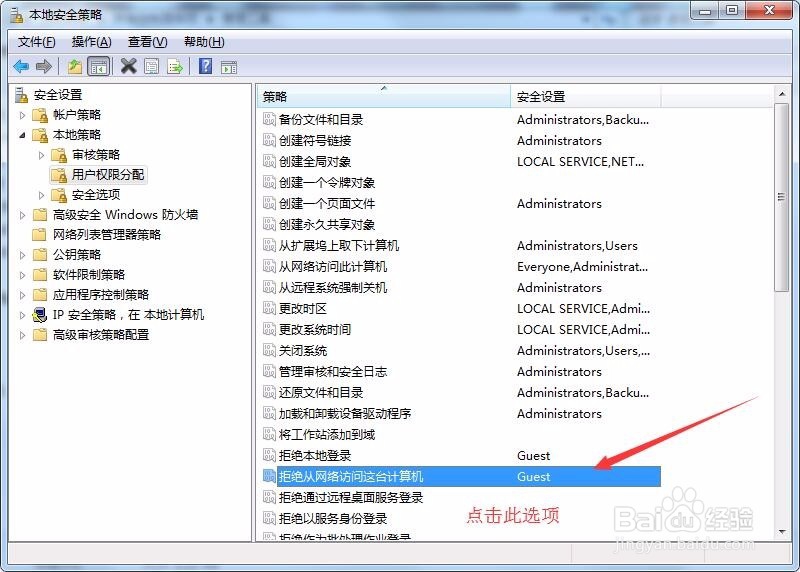This screenshot has width=800, height=572.
Task: Select the 创建一个页面文件 policy
Action: pyautogui.click(x=327, y=203)
